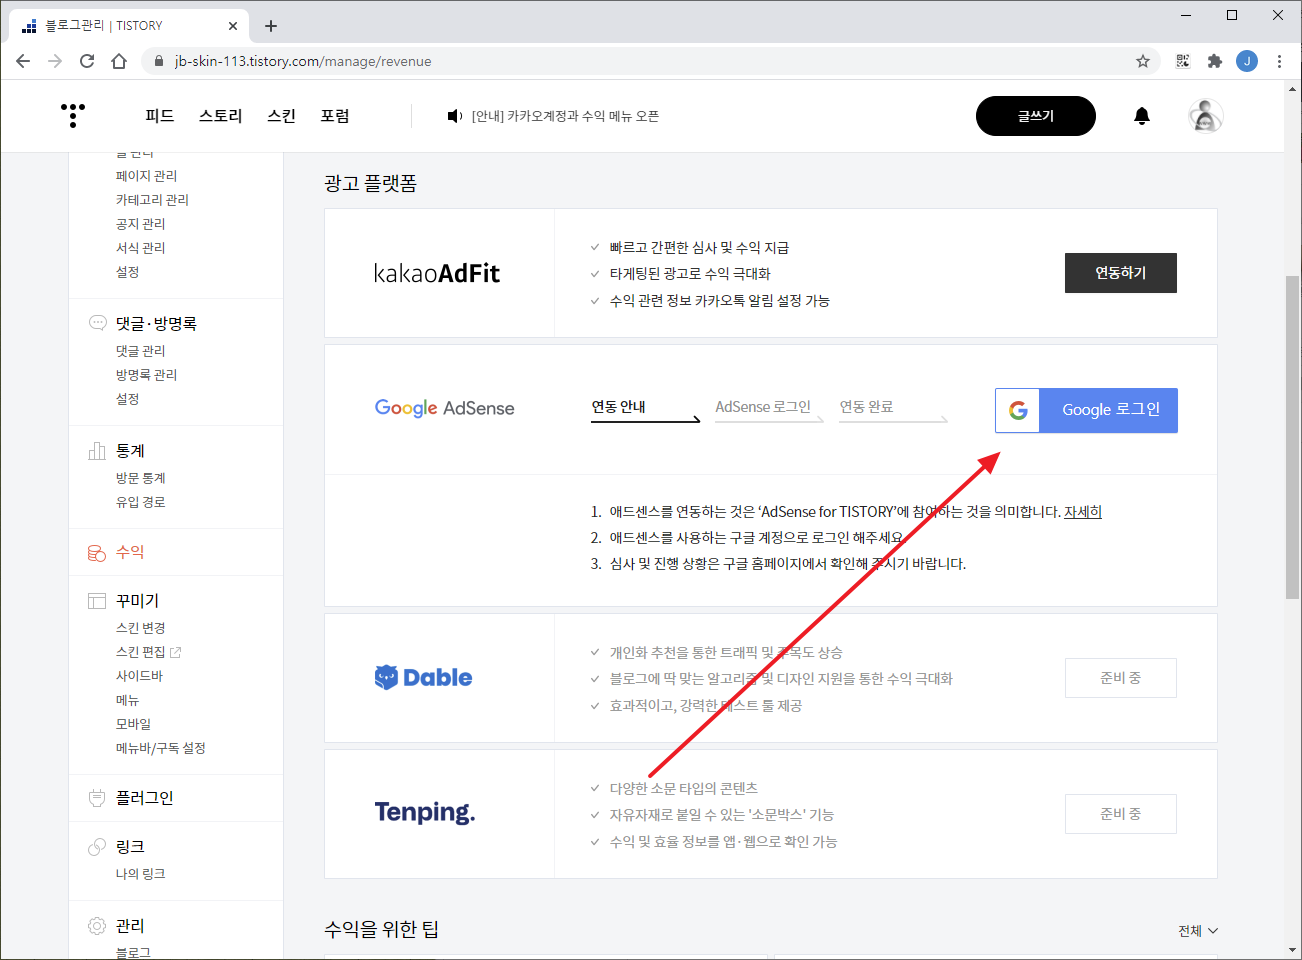Viewport: 1302px width, 960px height.
Task: Open 나의 링크 in sidebar
Action: tap(140, 874)
